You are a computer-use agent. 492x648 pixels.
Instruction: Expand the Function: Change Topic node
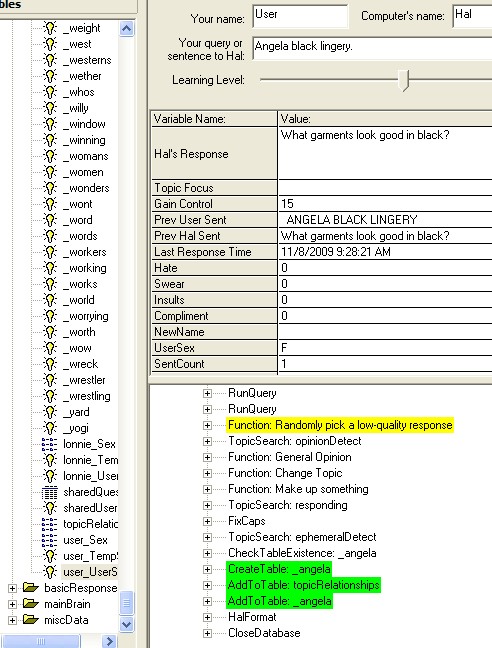207,474
